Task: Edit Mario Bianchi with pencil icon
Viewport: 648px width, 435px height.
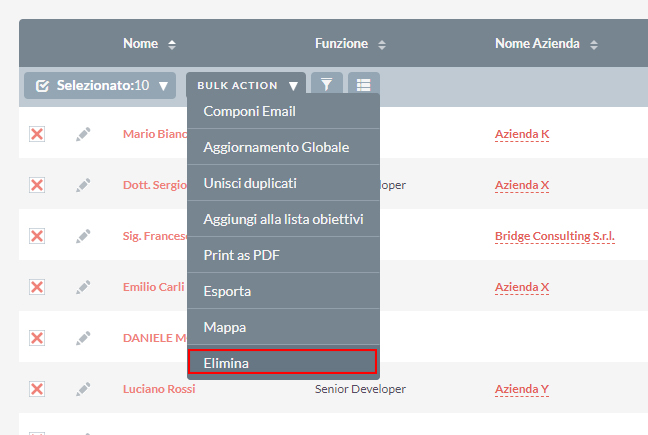Action: coord(83,134)
